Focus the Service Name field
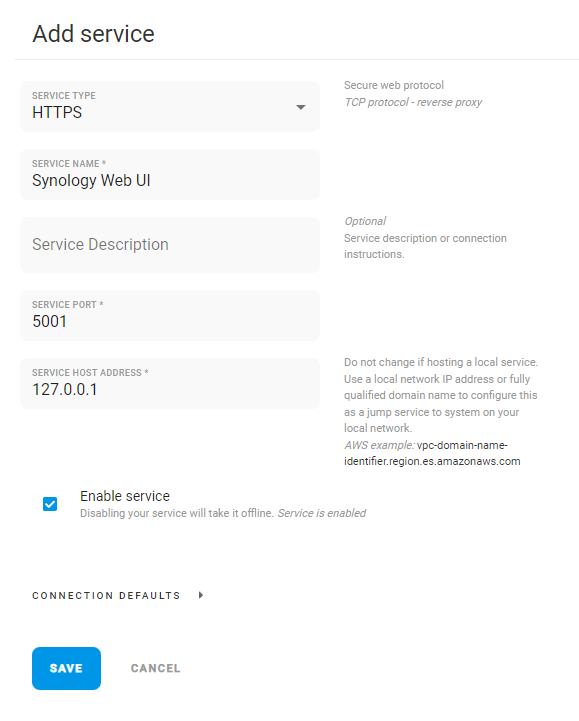Screen dimensions: 579x721 click(170, 174)
